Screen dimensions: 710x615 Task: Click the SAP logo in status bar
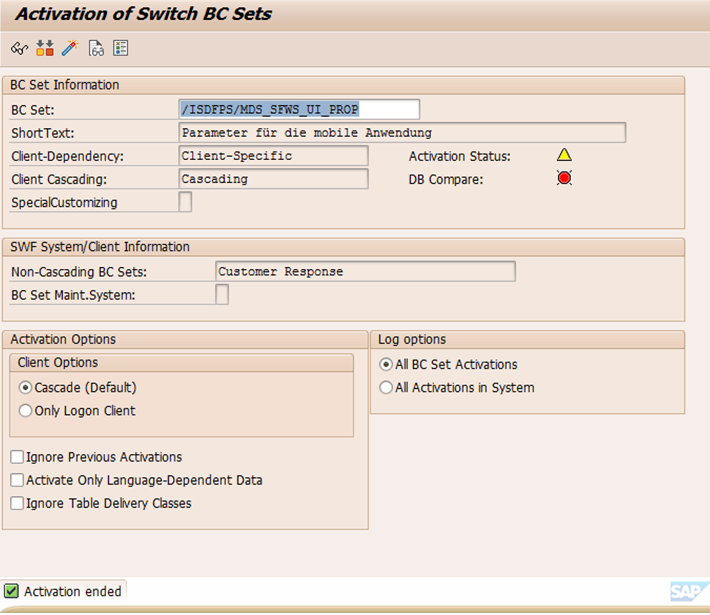tap(689, 591)
